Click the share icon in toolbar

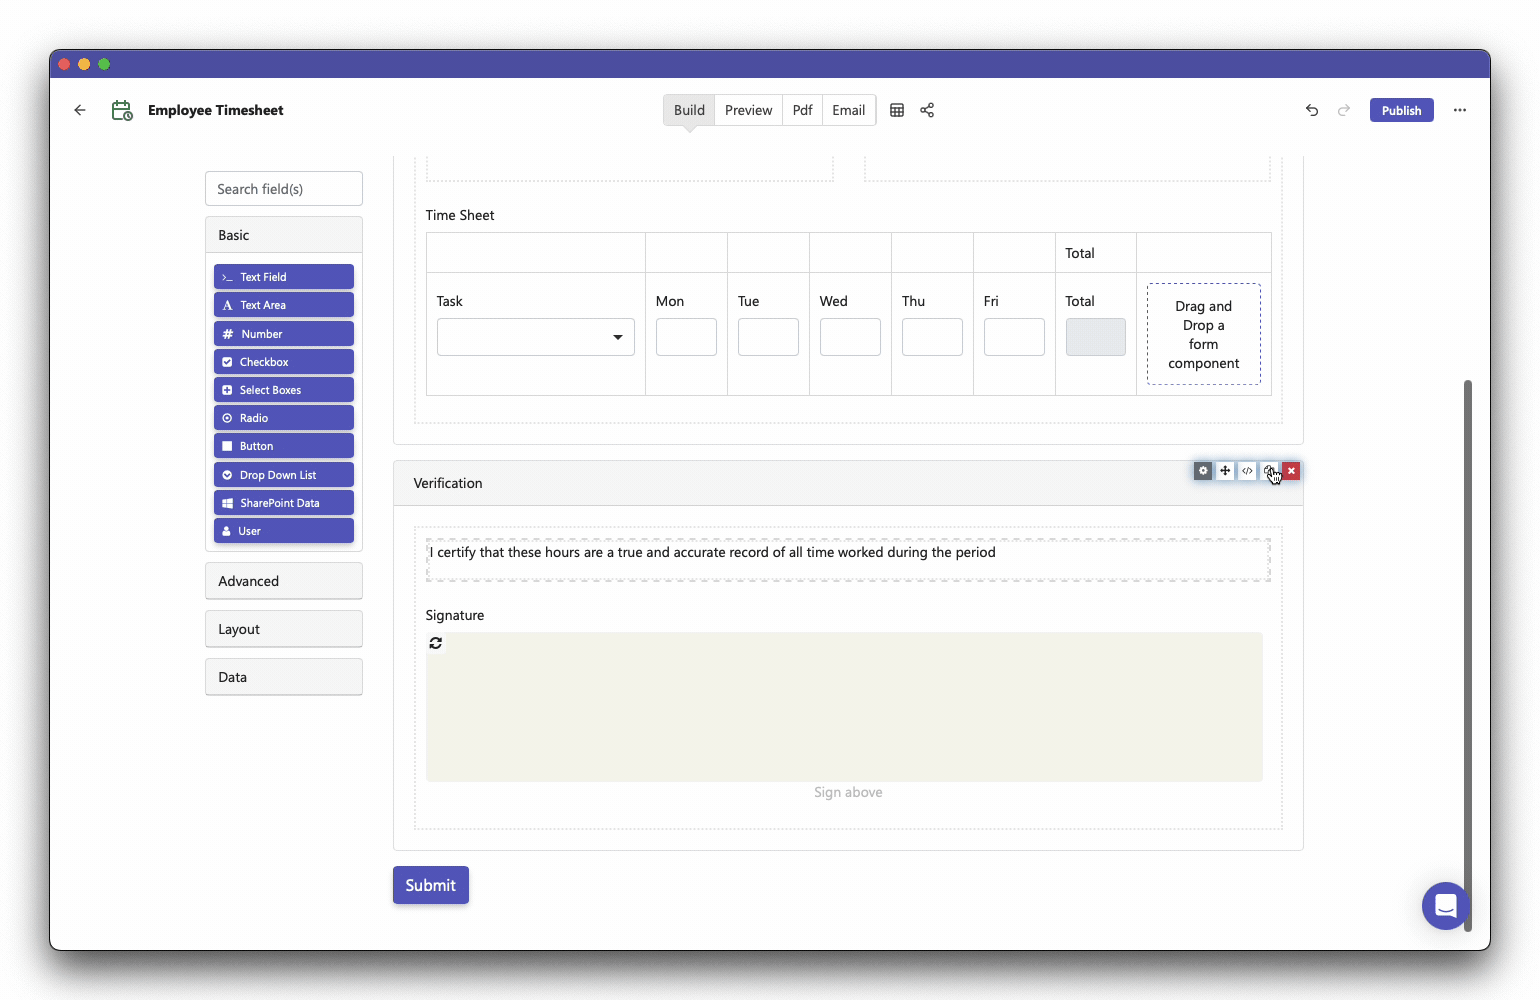click(927, 110)
